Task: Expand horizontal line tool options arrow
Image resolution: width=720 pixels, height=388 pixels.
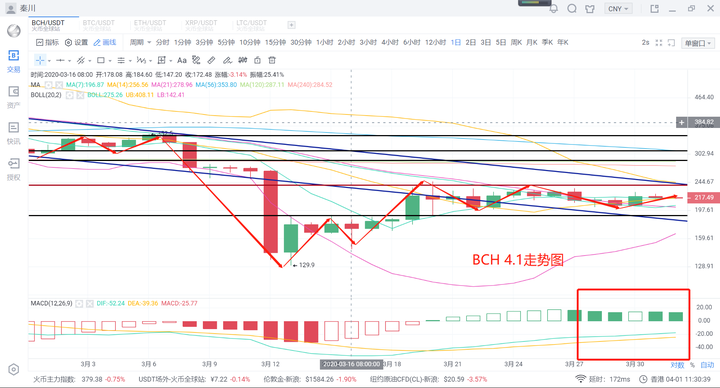Action: 69,61
